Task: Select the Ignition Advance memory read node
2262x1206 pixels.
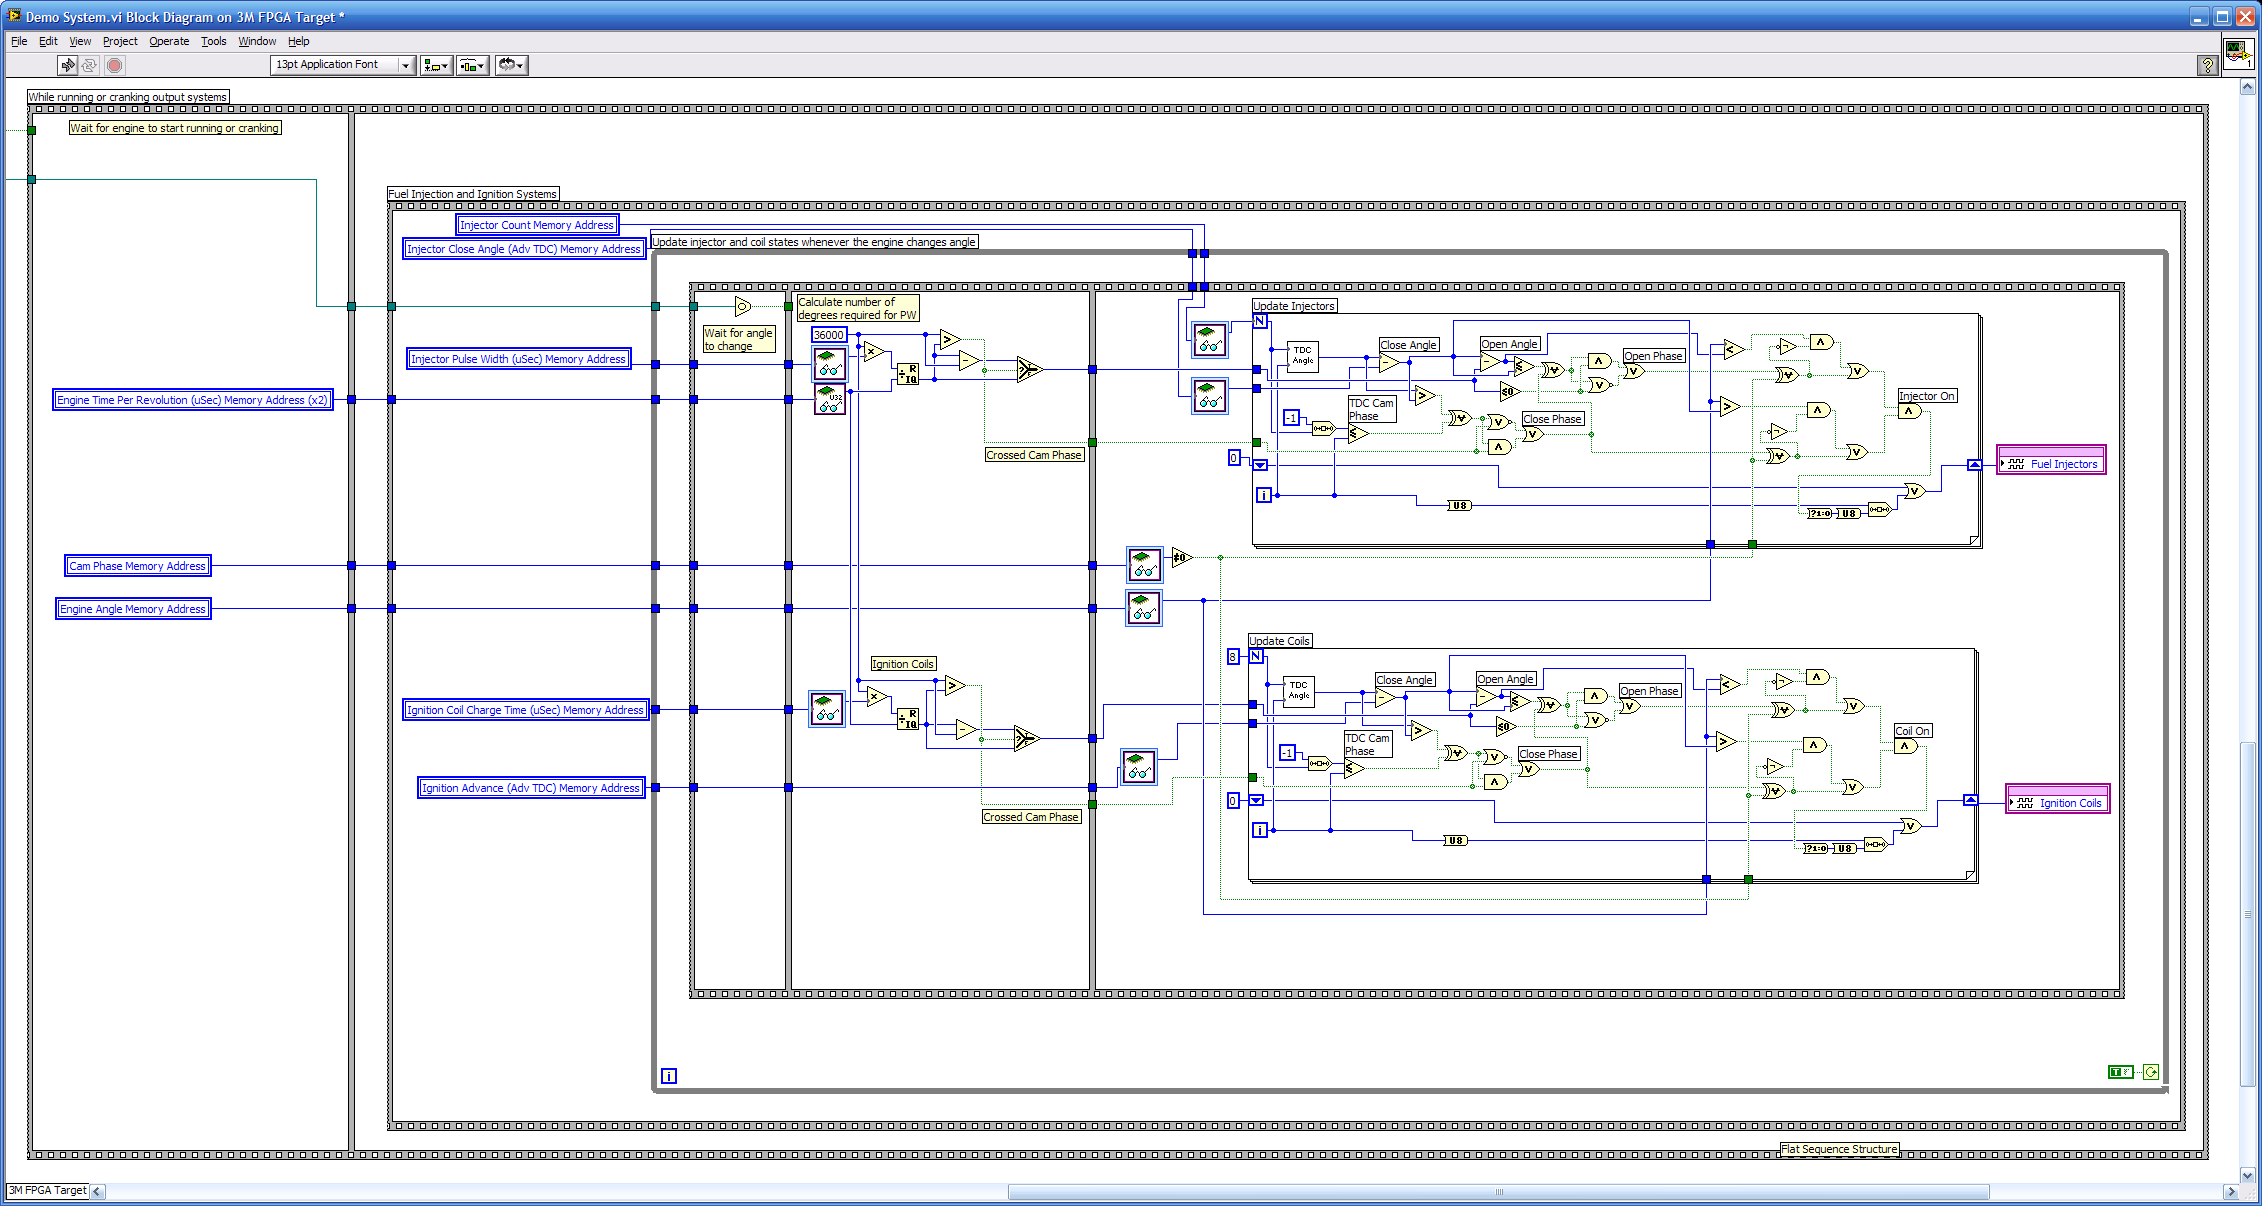Action: 1138,767
